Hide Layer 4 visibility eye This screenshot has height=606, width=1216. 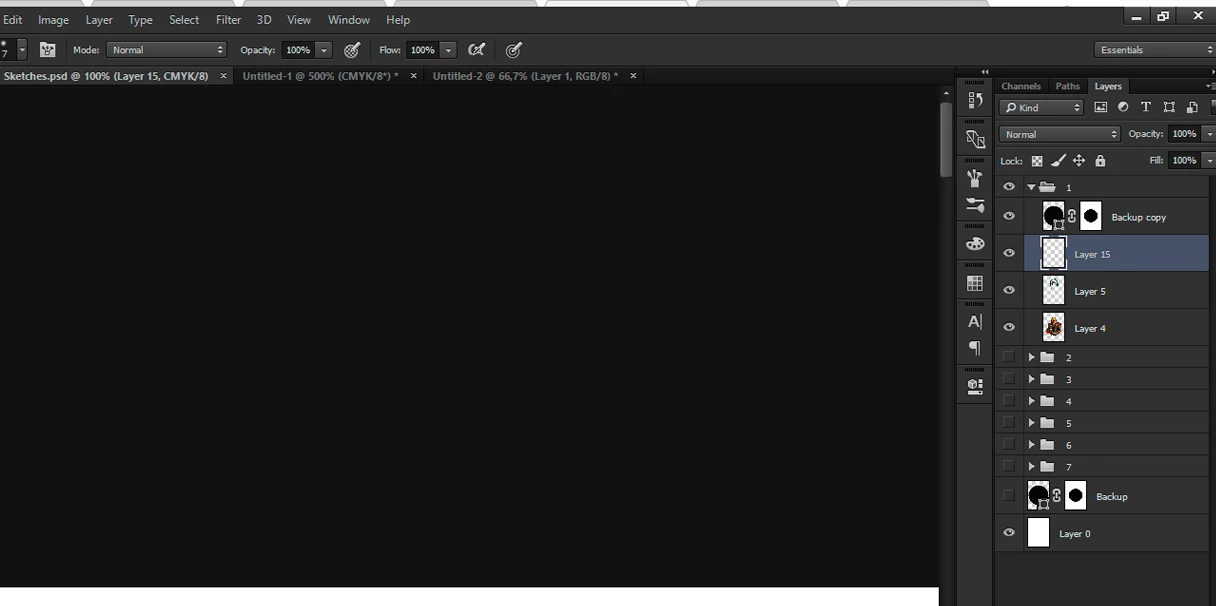[1009, 327]
